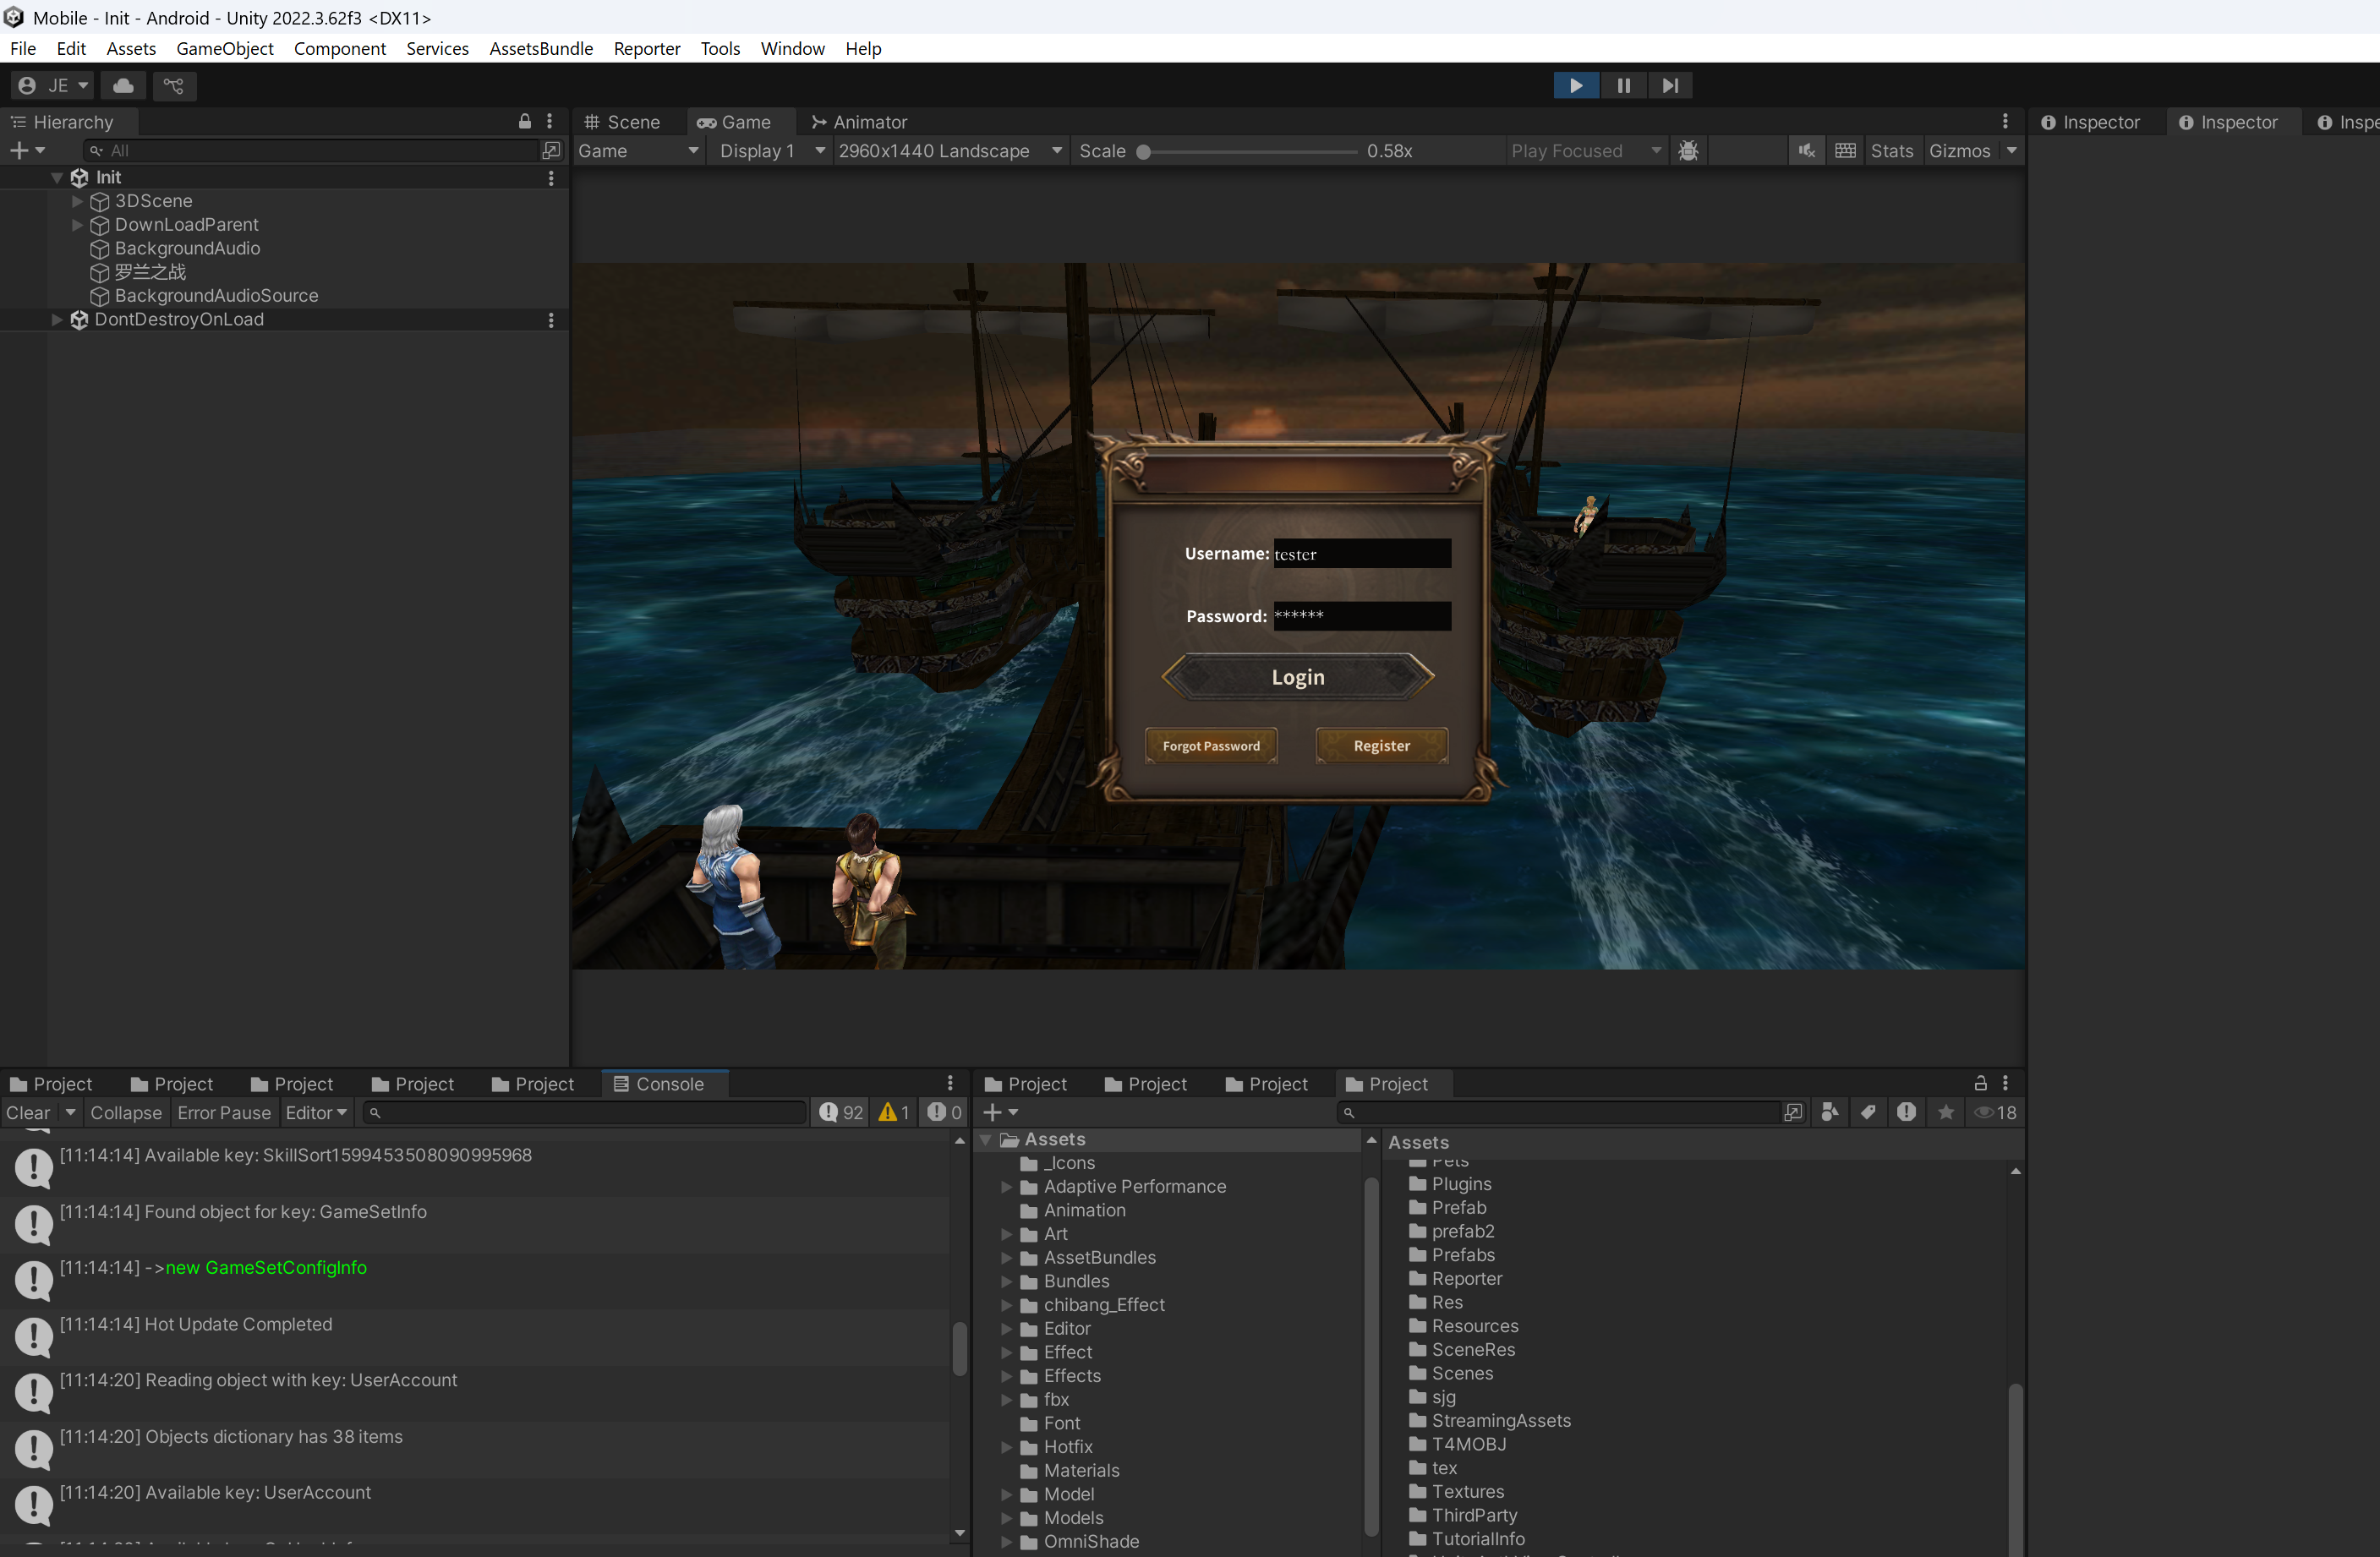Click the Play button in toolbar
The image size is (2380, 1557).
pyautogui.click(x=1575, y=86)
